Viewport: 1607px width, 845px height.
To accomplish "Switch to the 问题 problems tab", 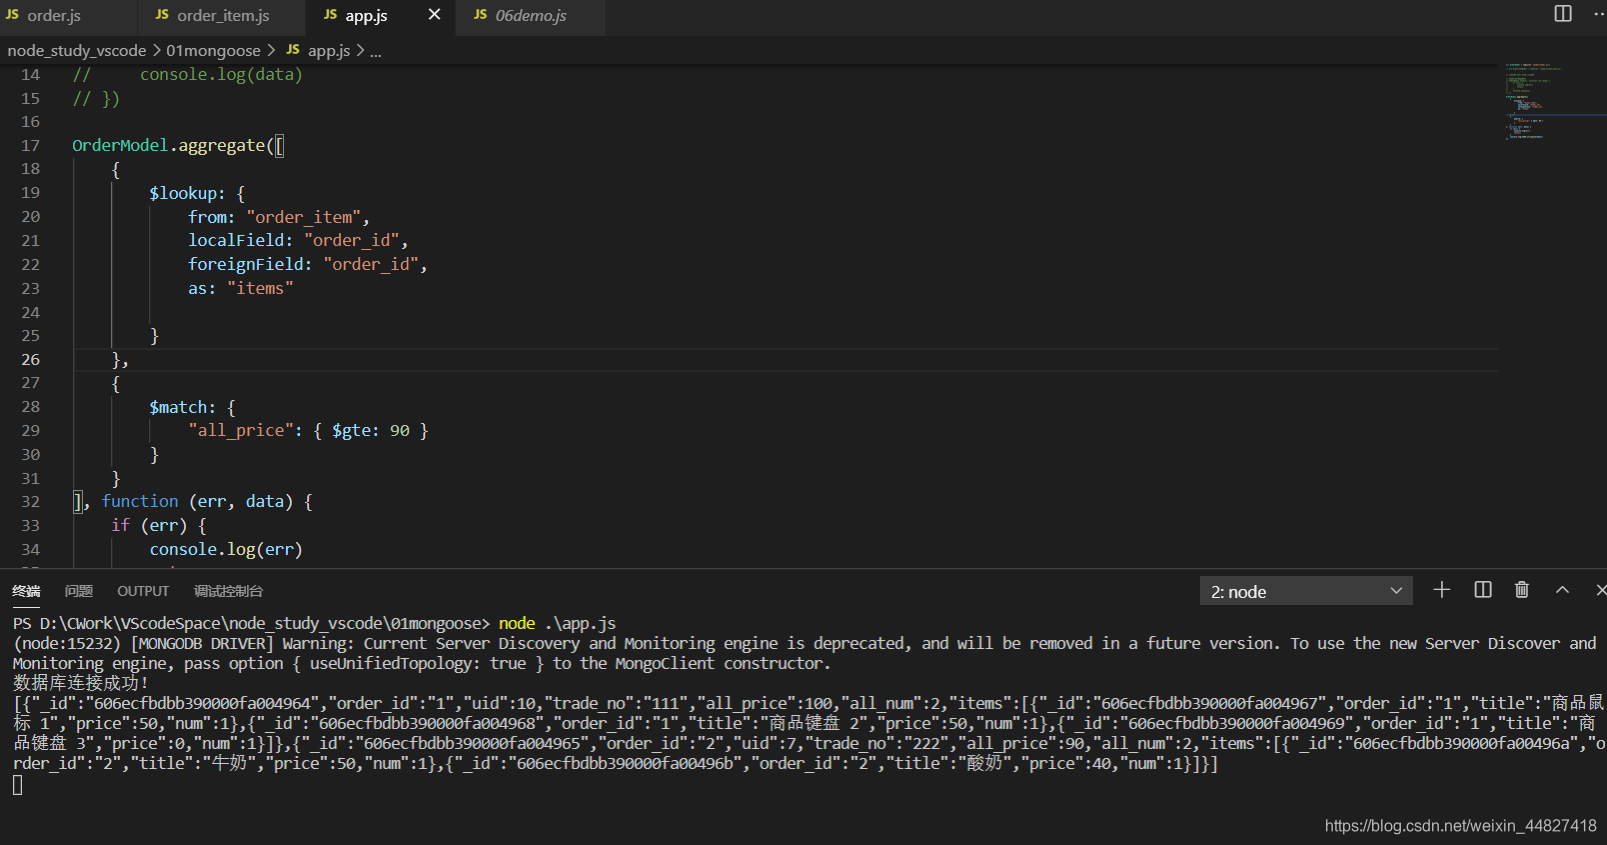I will point(79,591).
